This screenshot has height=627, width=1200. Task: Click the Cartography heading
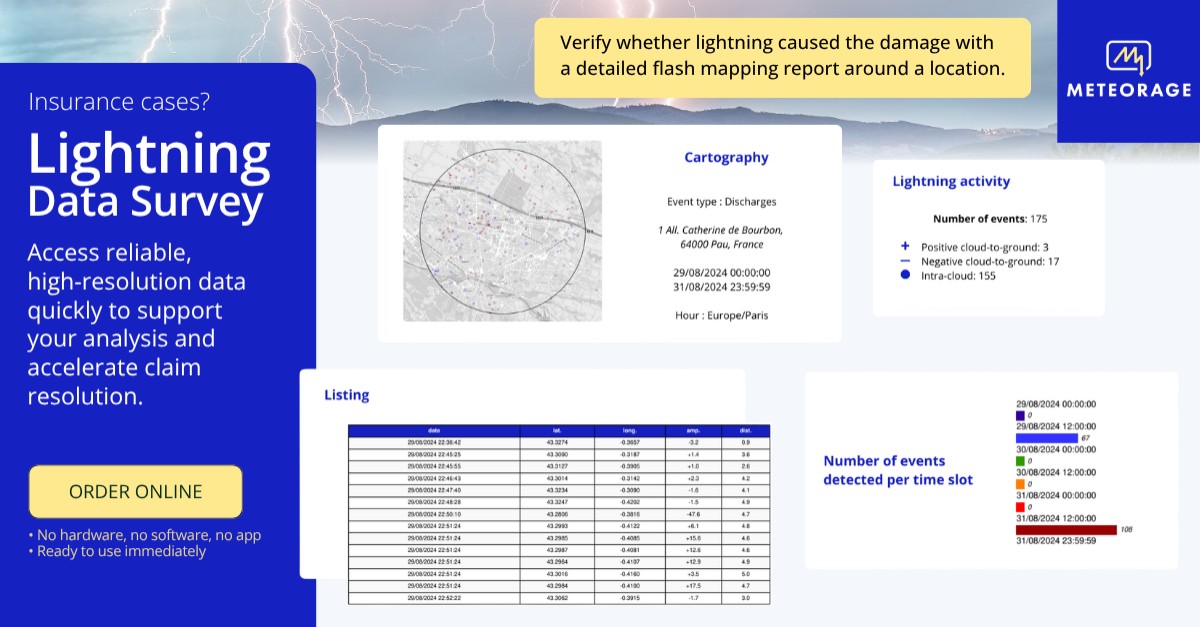pos(726,157)
